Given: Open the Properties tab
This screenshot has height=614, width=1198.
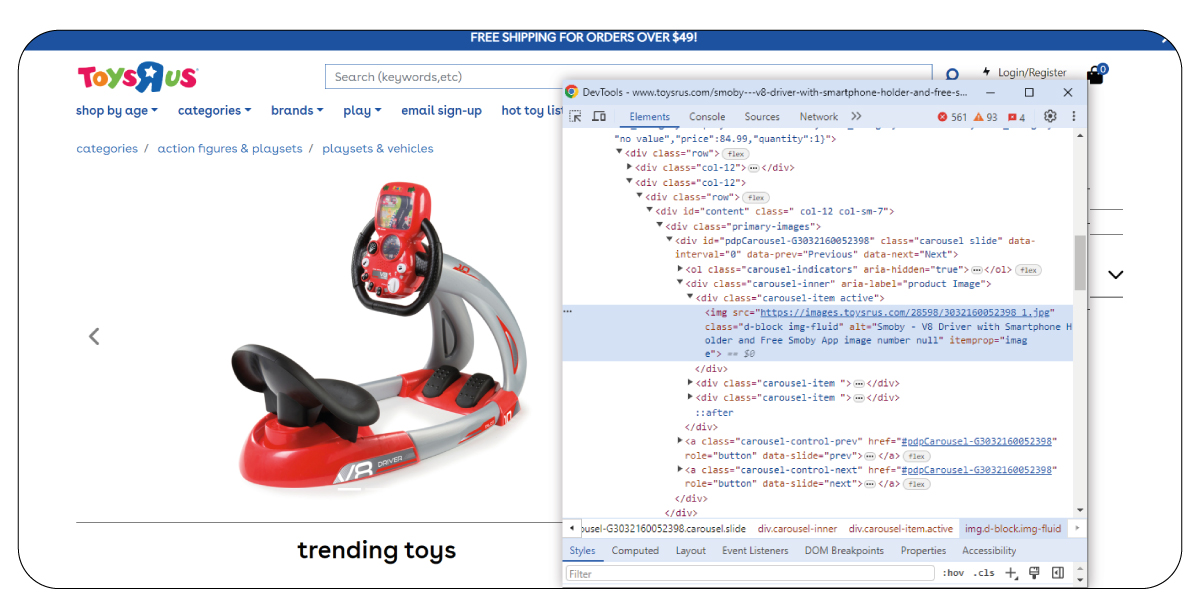Looking at the screenshot, I should [923, 551].
